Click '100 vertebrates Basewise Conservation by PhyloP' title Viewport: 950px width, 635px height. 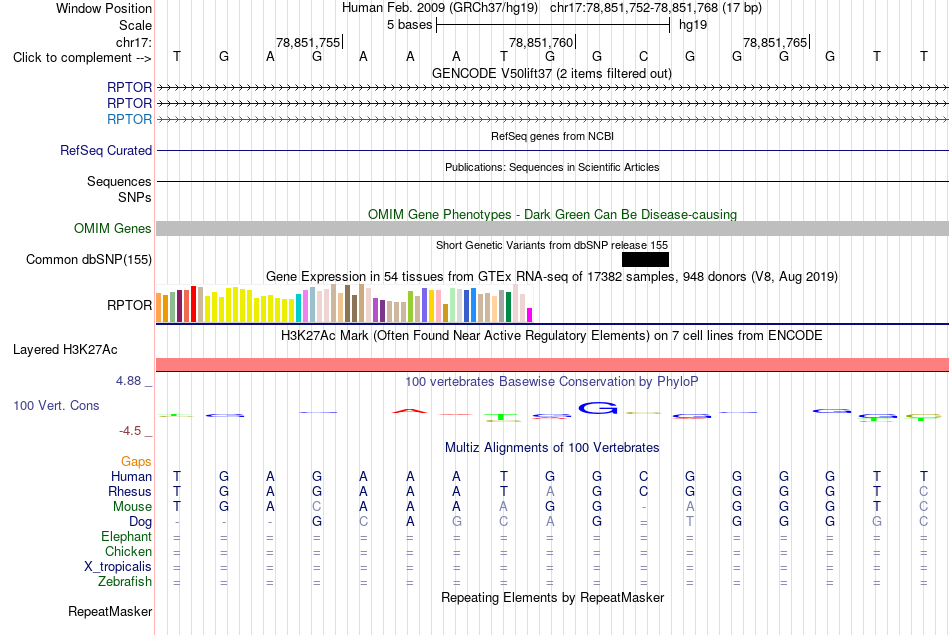click(552, 382)
